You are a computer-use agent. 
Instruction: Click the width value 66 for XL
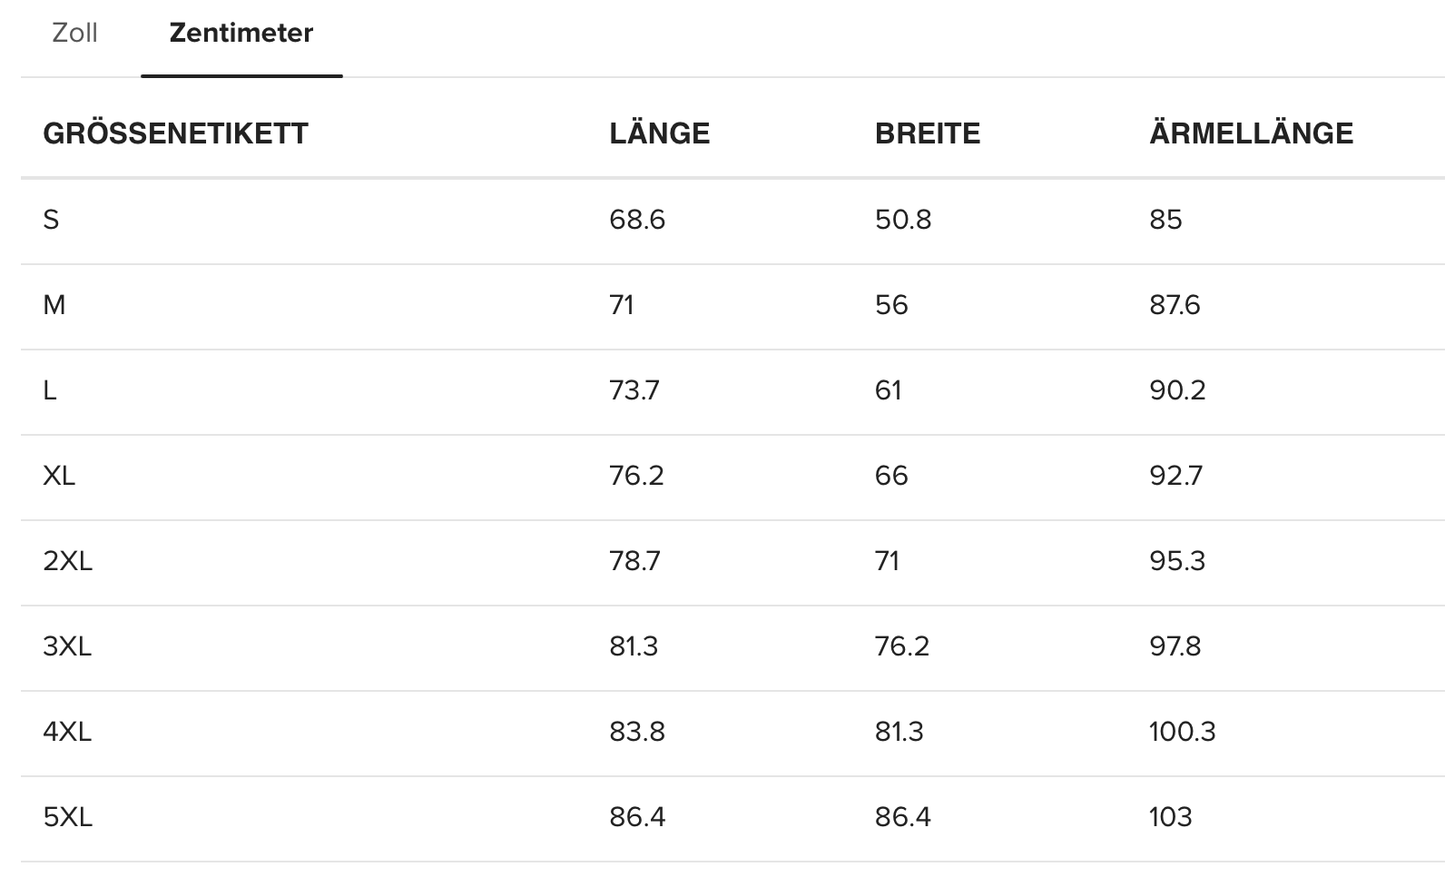891,476
